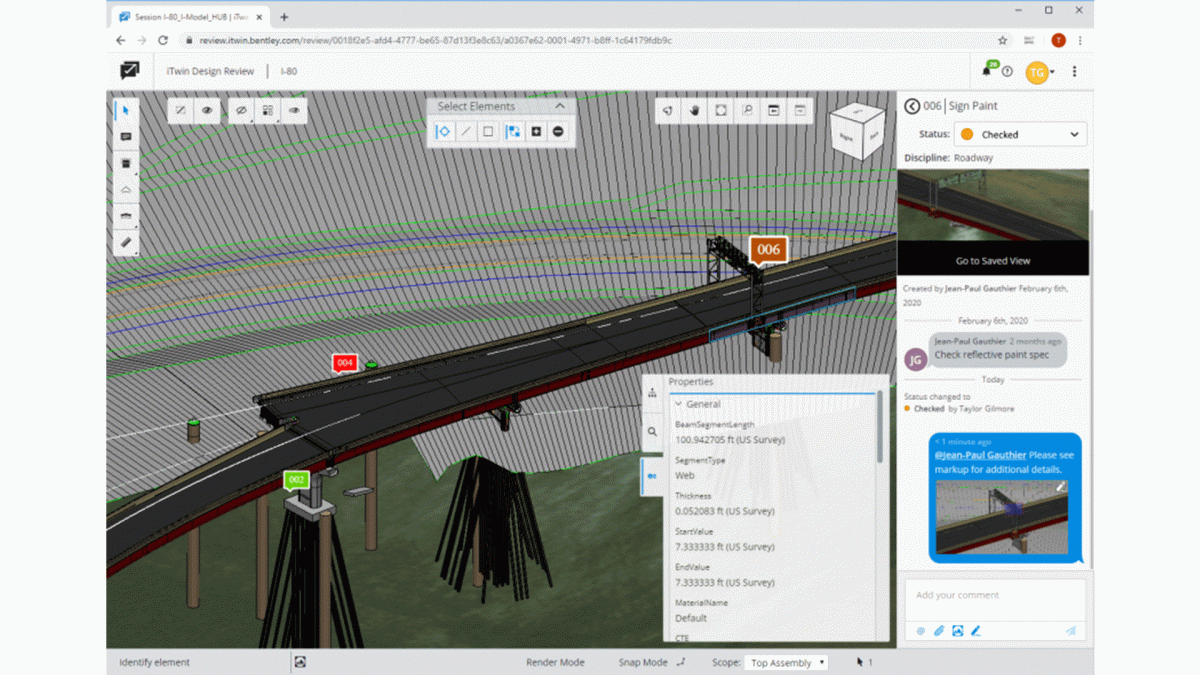Click the saved view preview image
The width and height of the screenshot is (1200, 675).
click(x=993, y=205)
